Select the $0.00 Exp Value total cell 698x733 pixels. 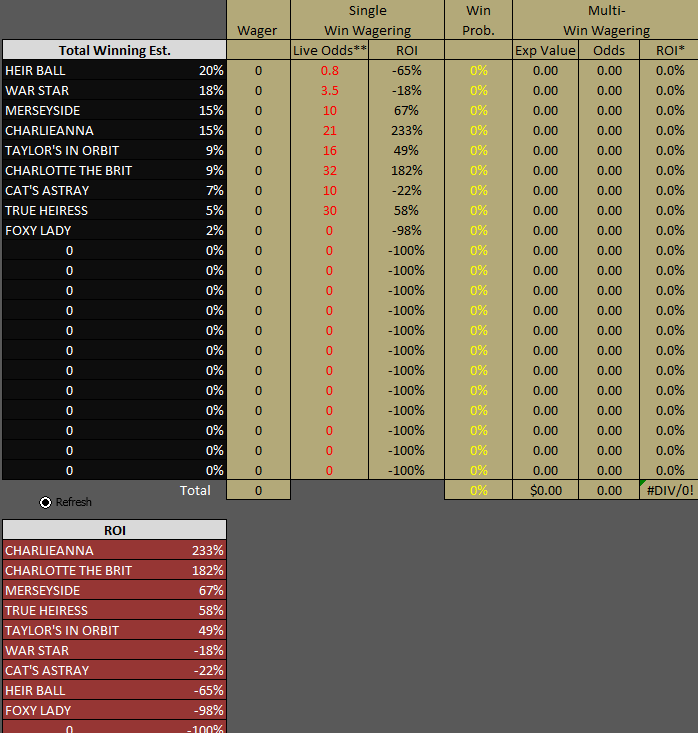(x=545, y=490)
